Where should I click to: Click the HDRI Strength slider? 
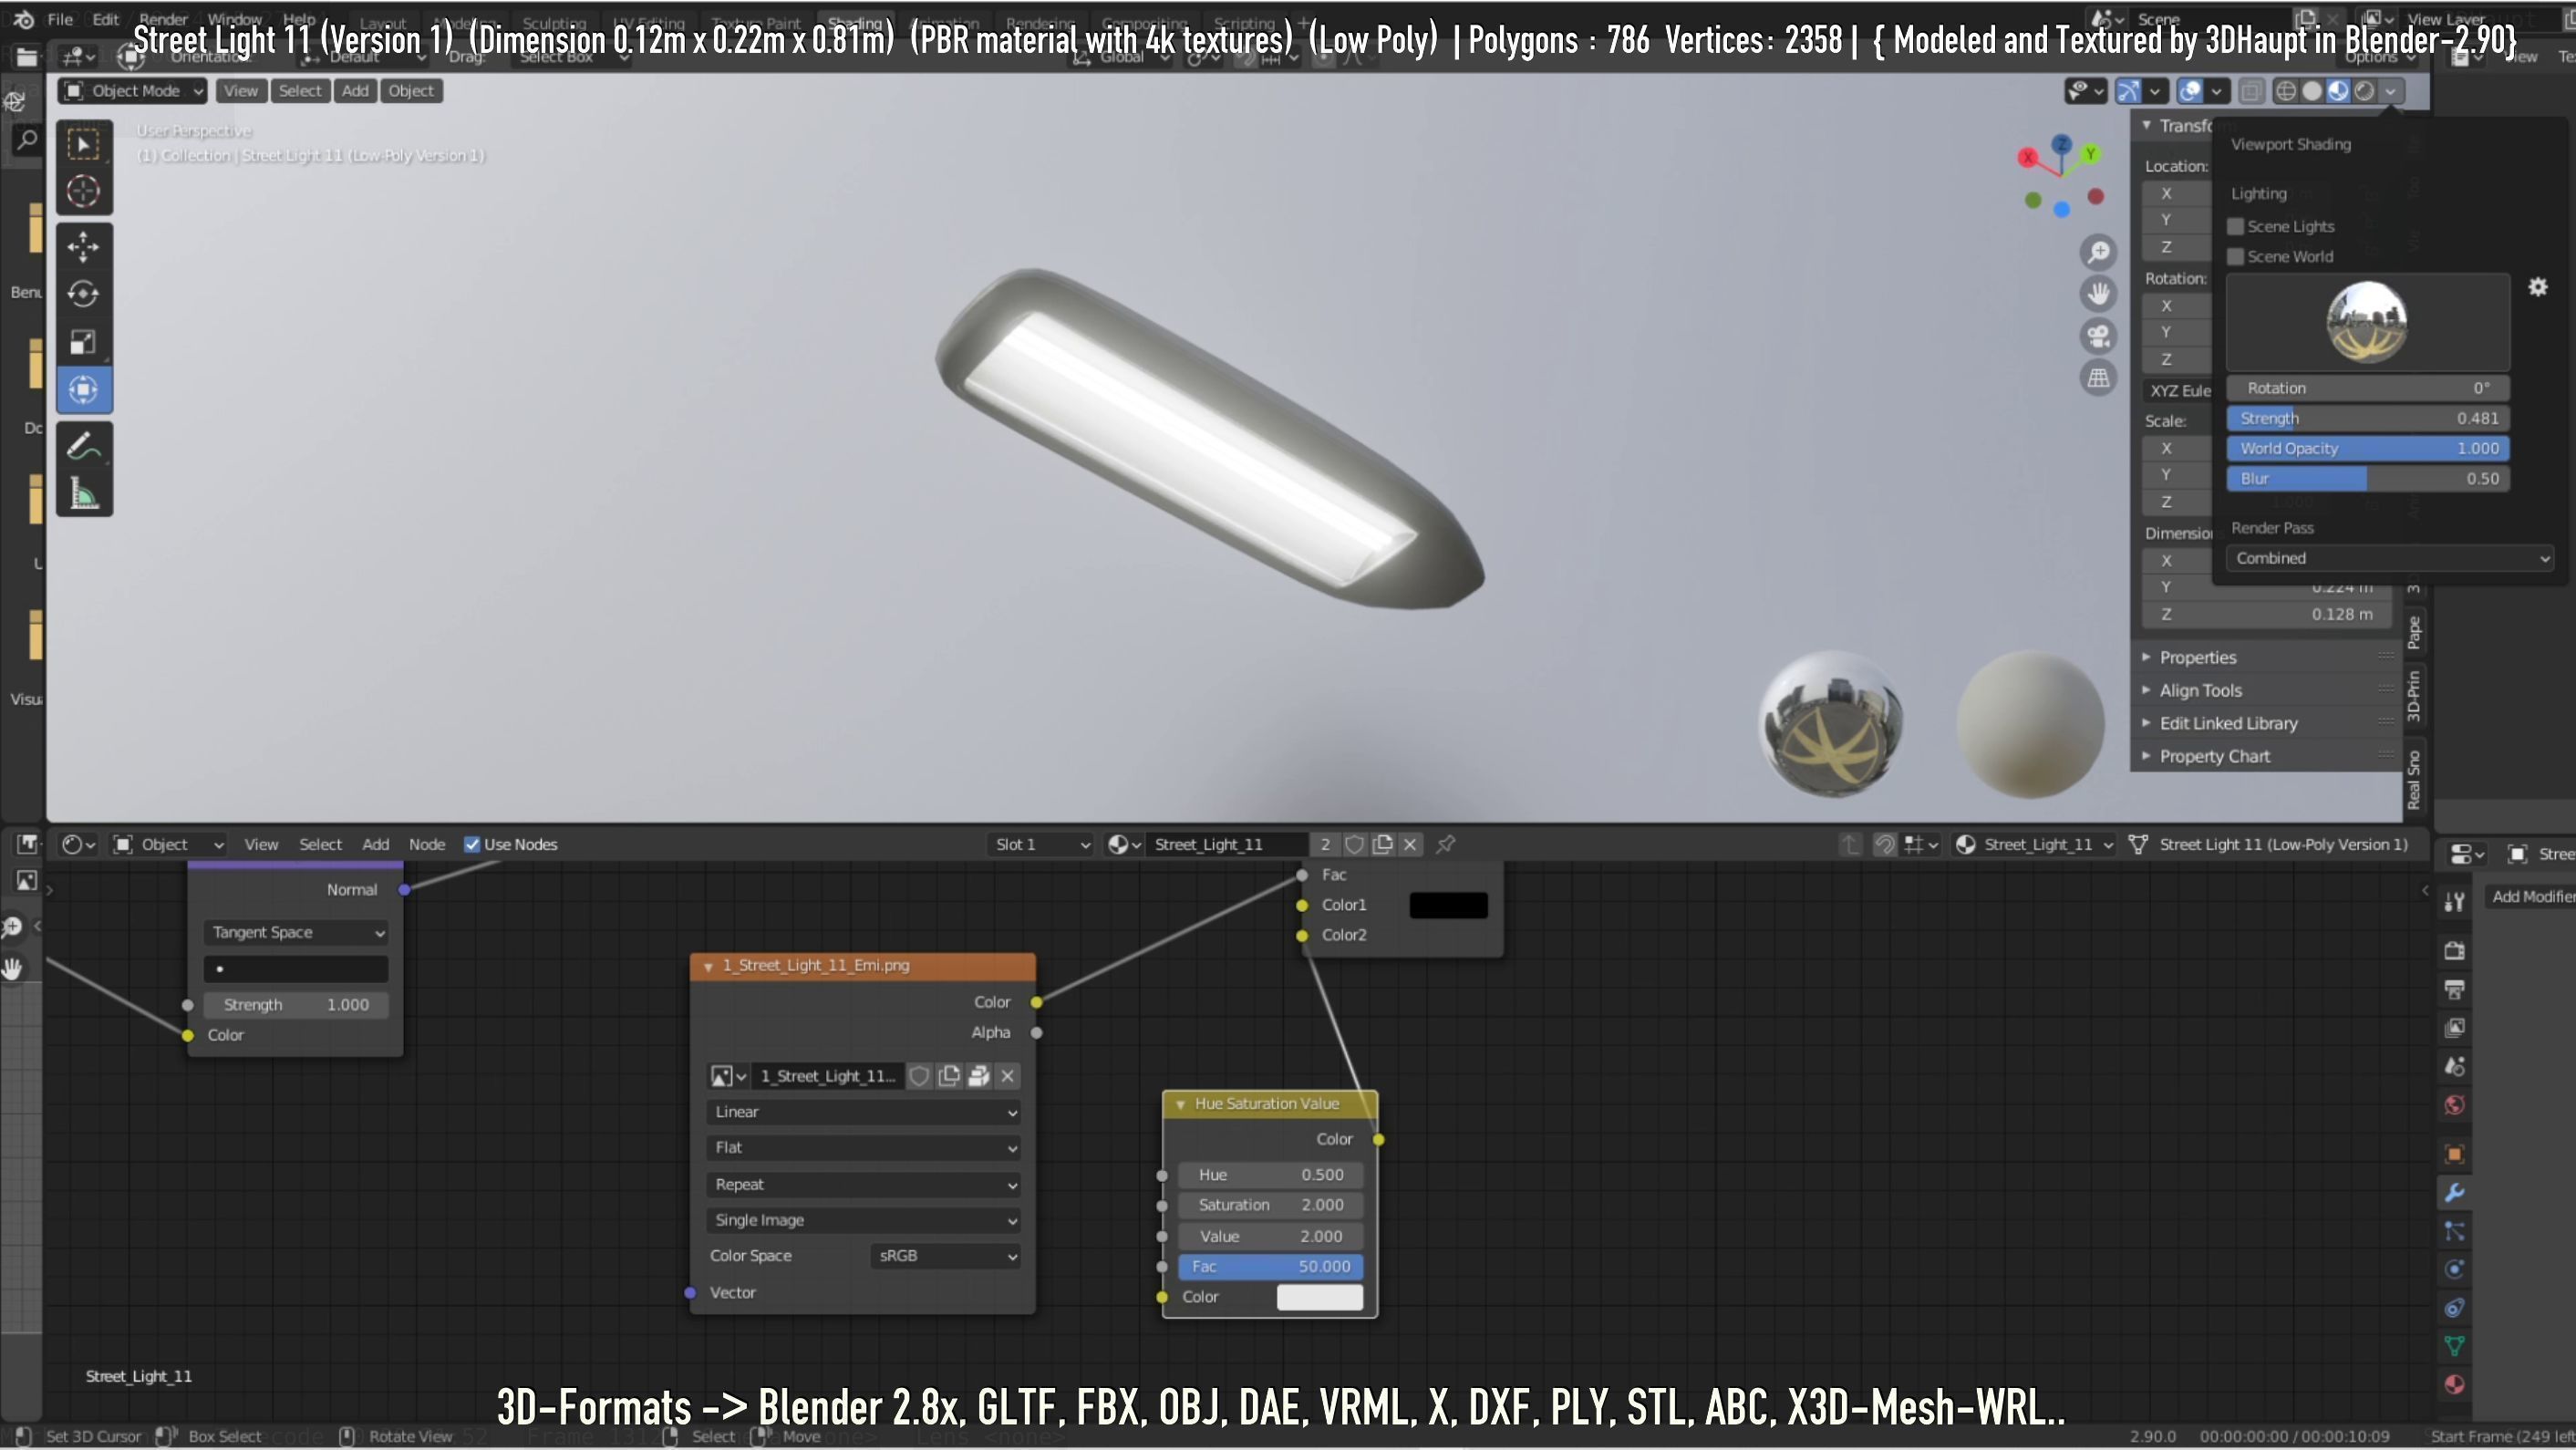coord(2367,419)
